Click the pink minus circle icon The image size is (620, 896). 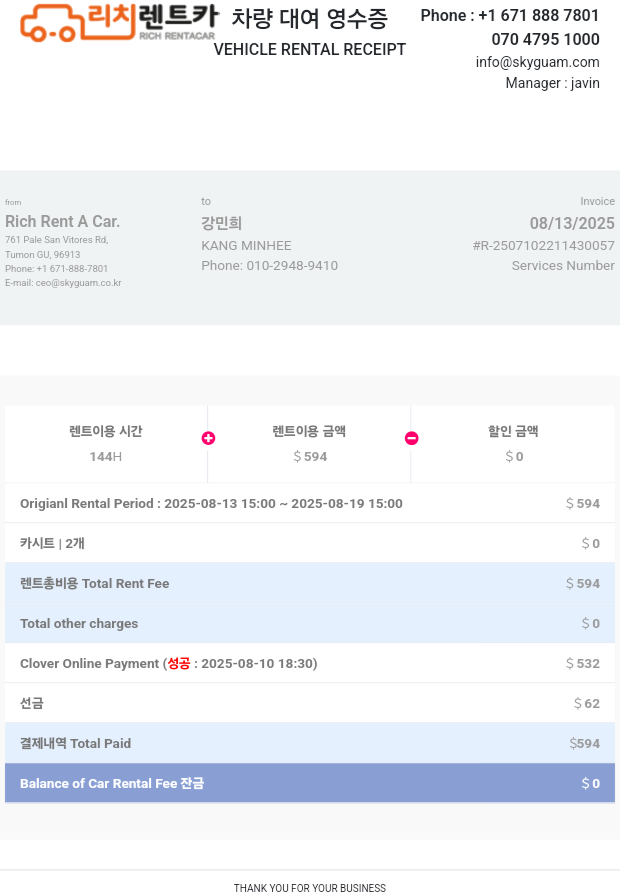[x=411, y=438]
